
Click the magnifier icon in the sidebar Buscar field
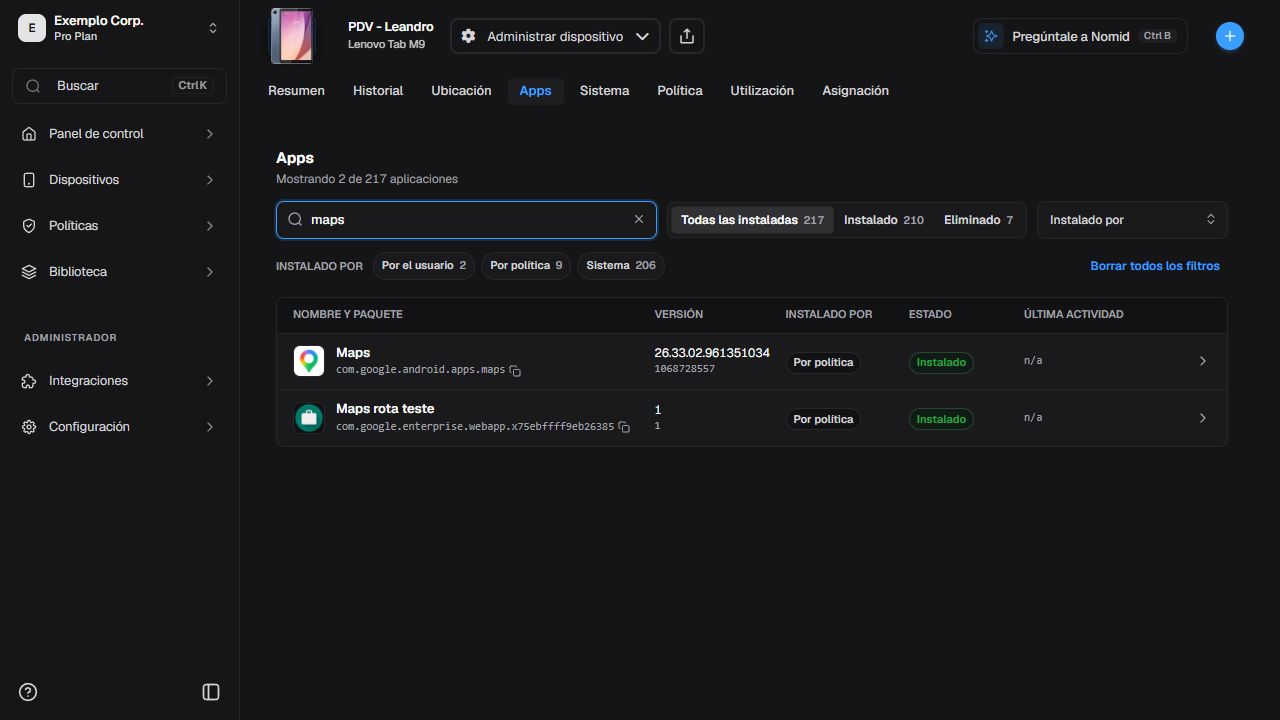coord(33,86)
